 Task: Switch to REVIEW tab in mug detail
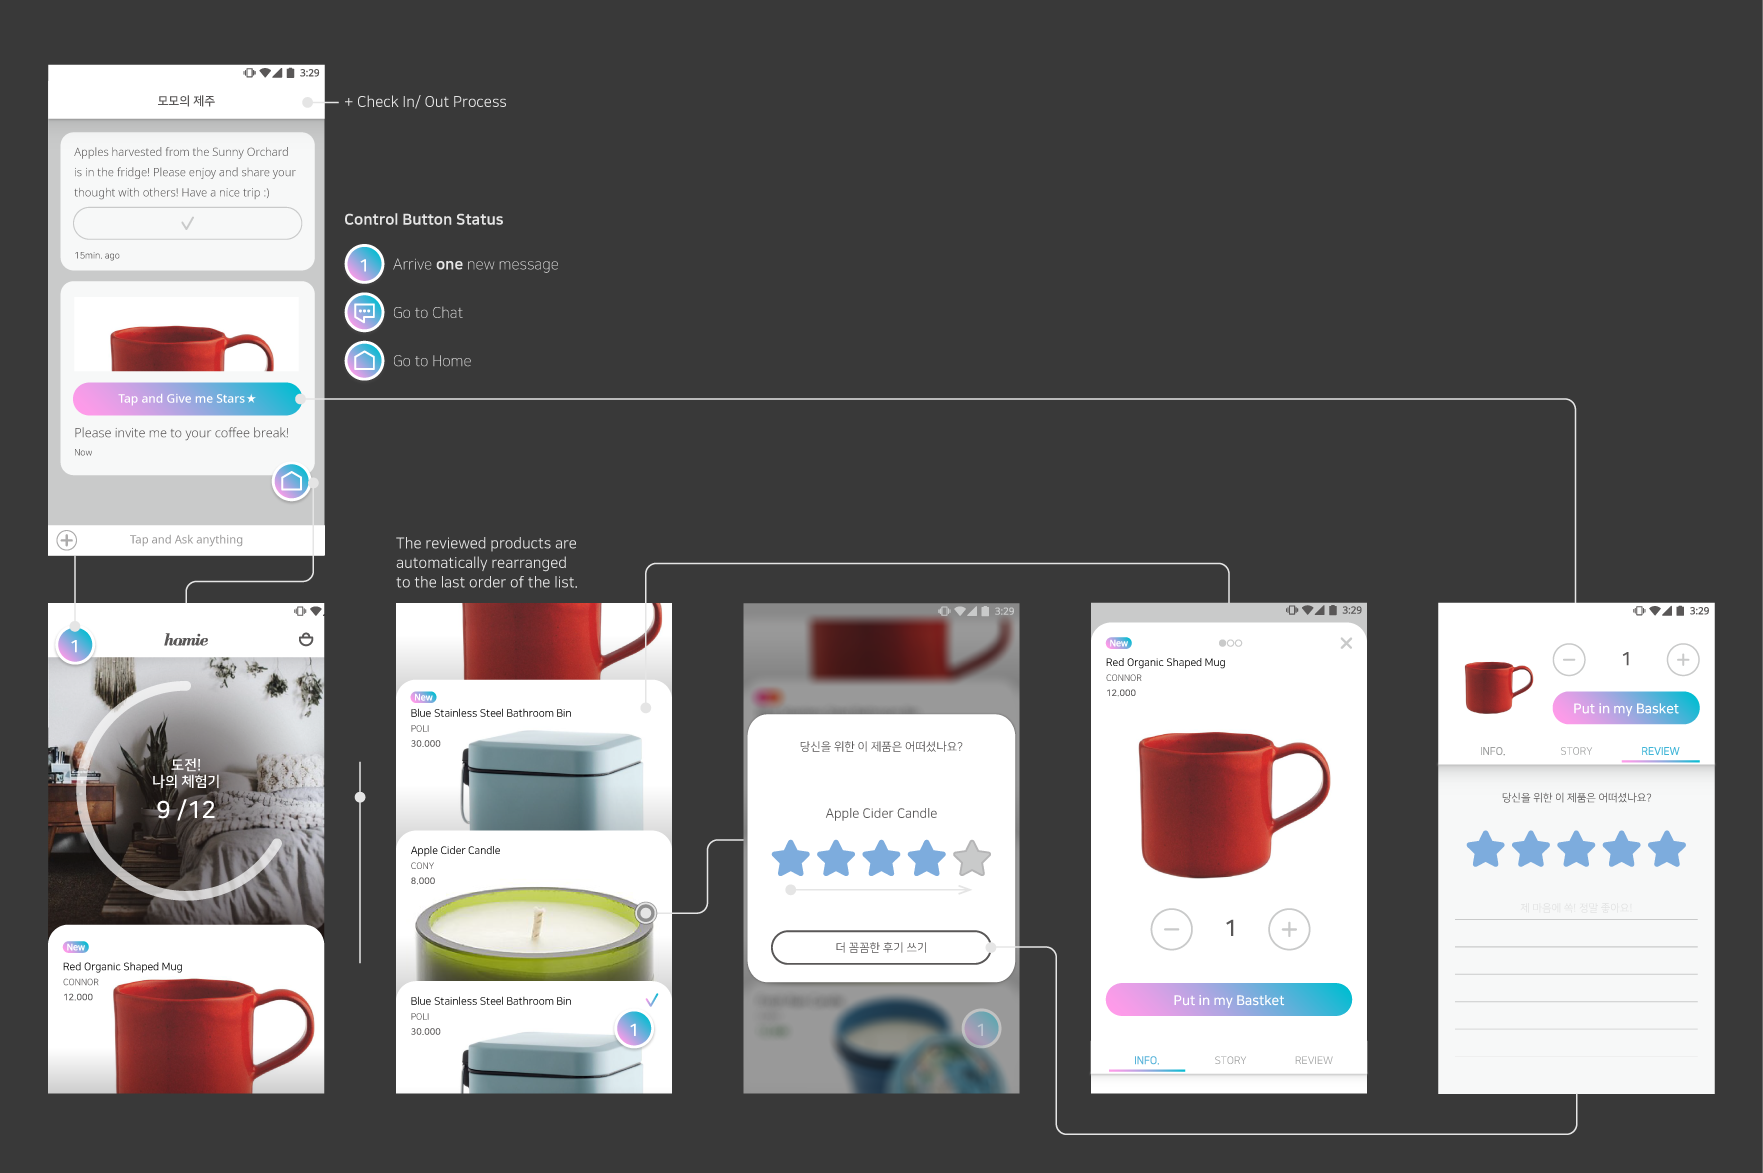[x=1313, y=1060]
